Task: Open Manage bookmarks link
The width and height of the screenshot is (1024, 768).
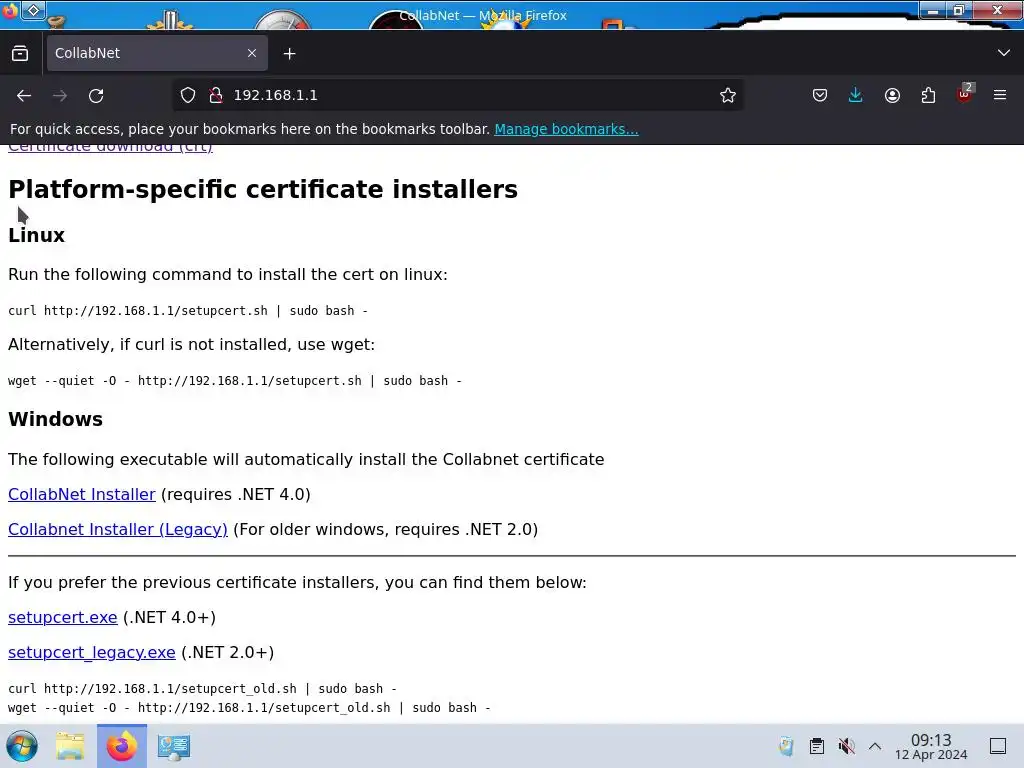Action: (x=566, y=129)
